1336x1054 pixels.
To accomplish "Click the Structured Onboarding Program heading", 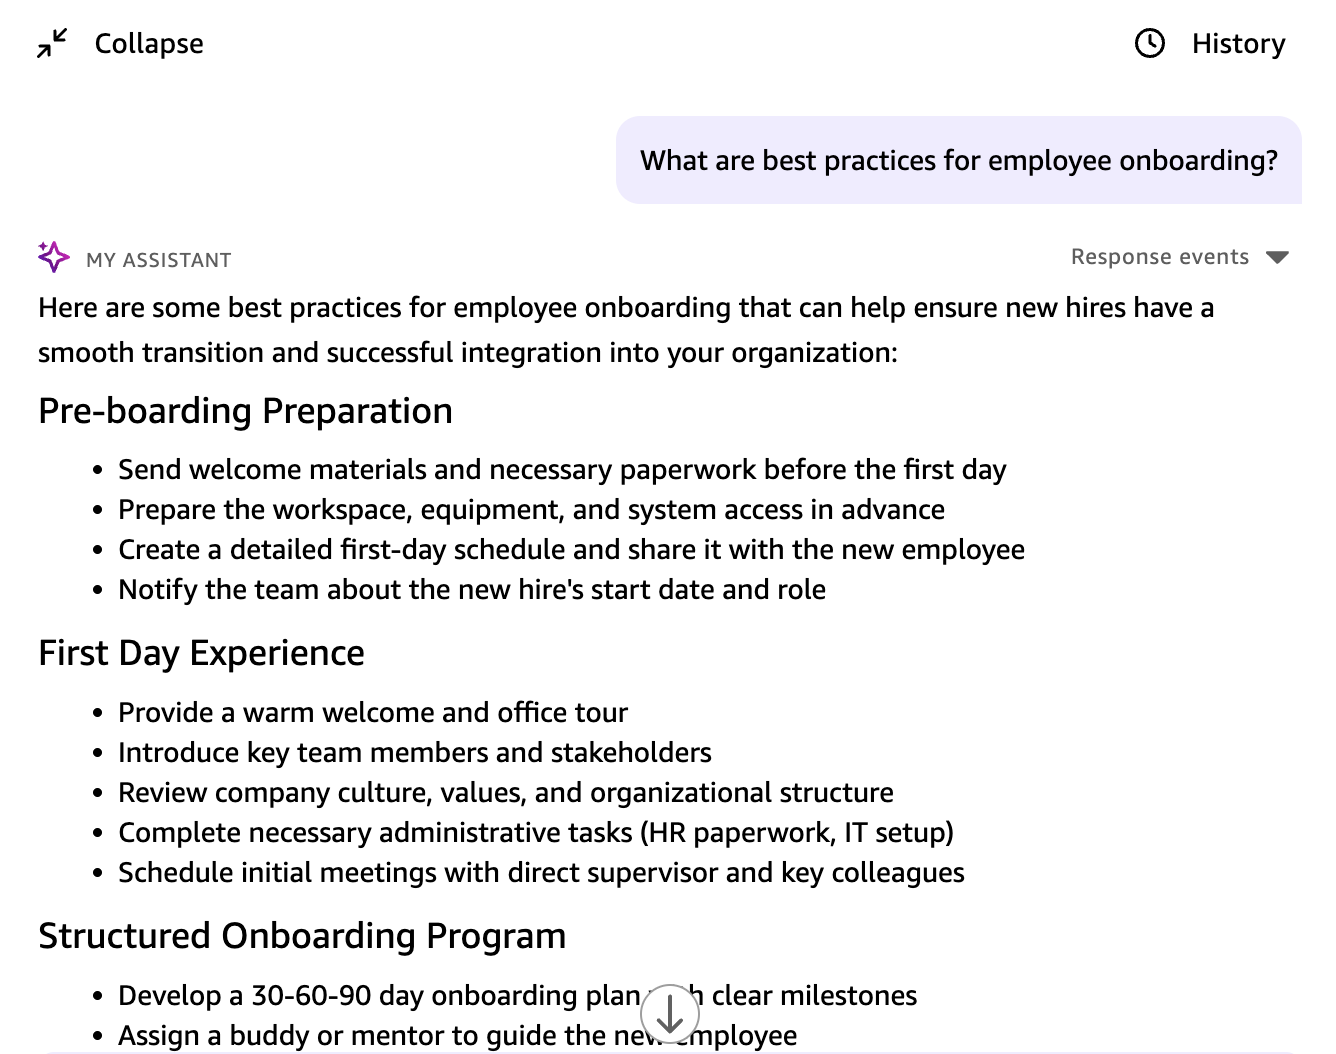I will [x=302, y=936].
